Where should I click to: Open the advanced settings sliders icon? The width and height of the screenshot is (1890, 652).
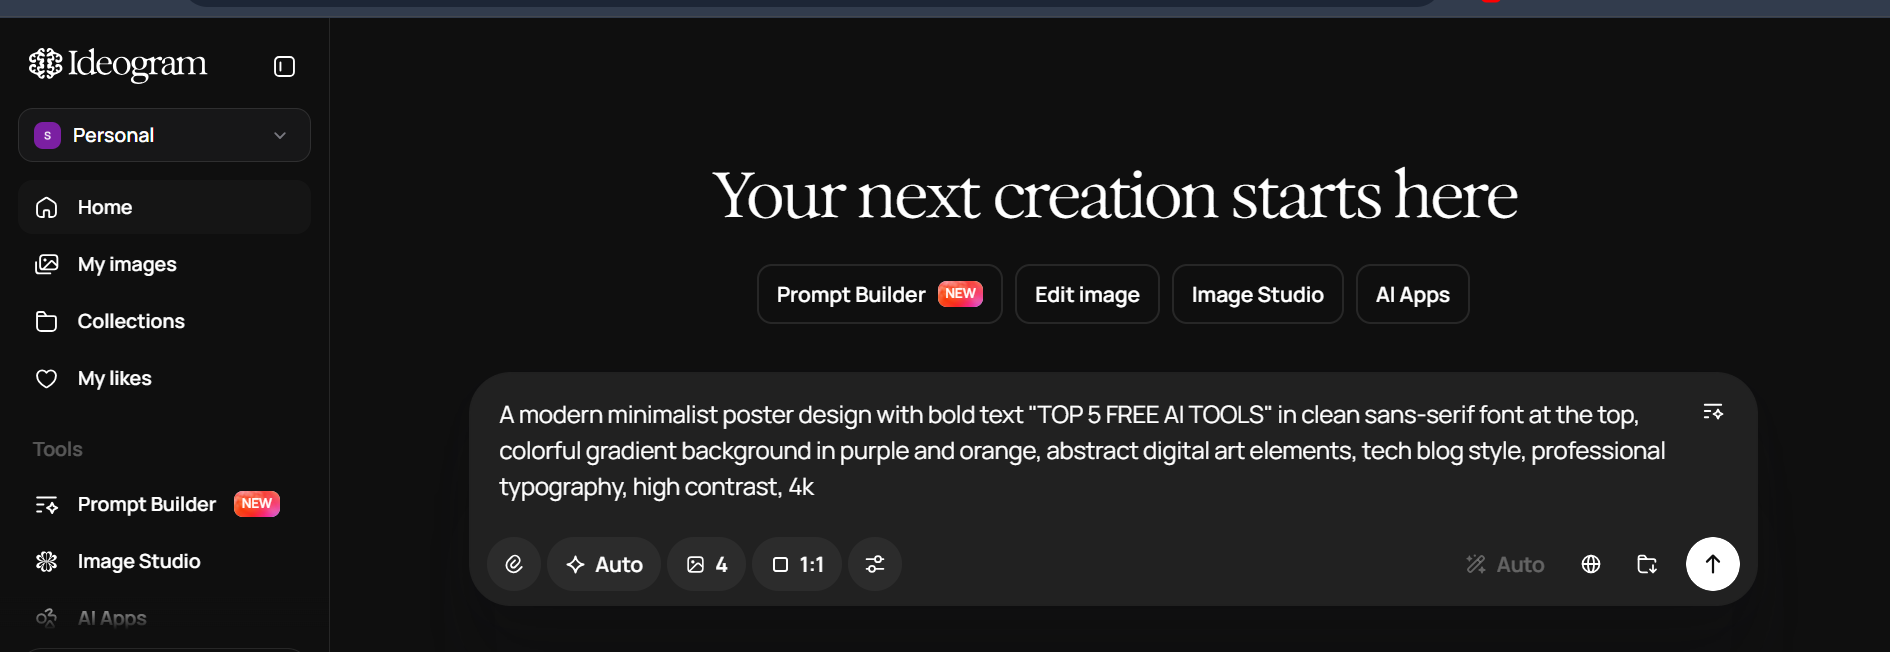[x=875, y=564]
